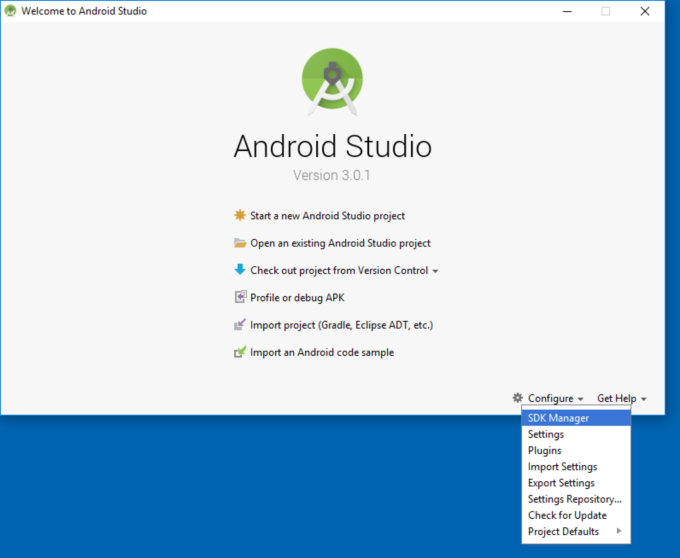680x558 pixels.
Task: Click the orange star new project icon
Action: [240, 215]
